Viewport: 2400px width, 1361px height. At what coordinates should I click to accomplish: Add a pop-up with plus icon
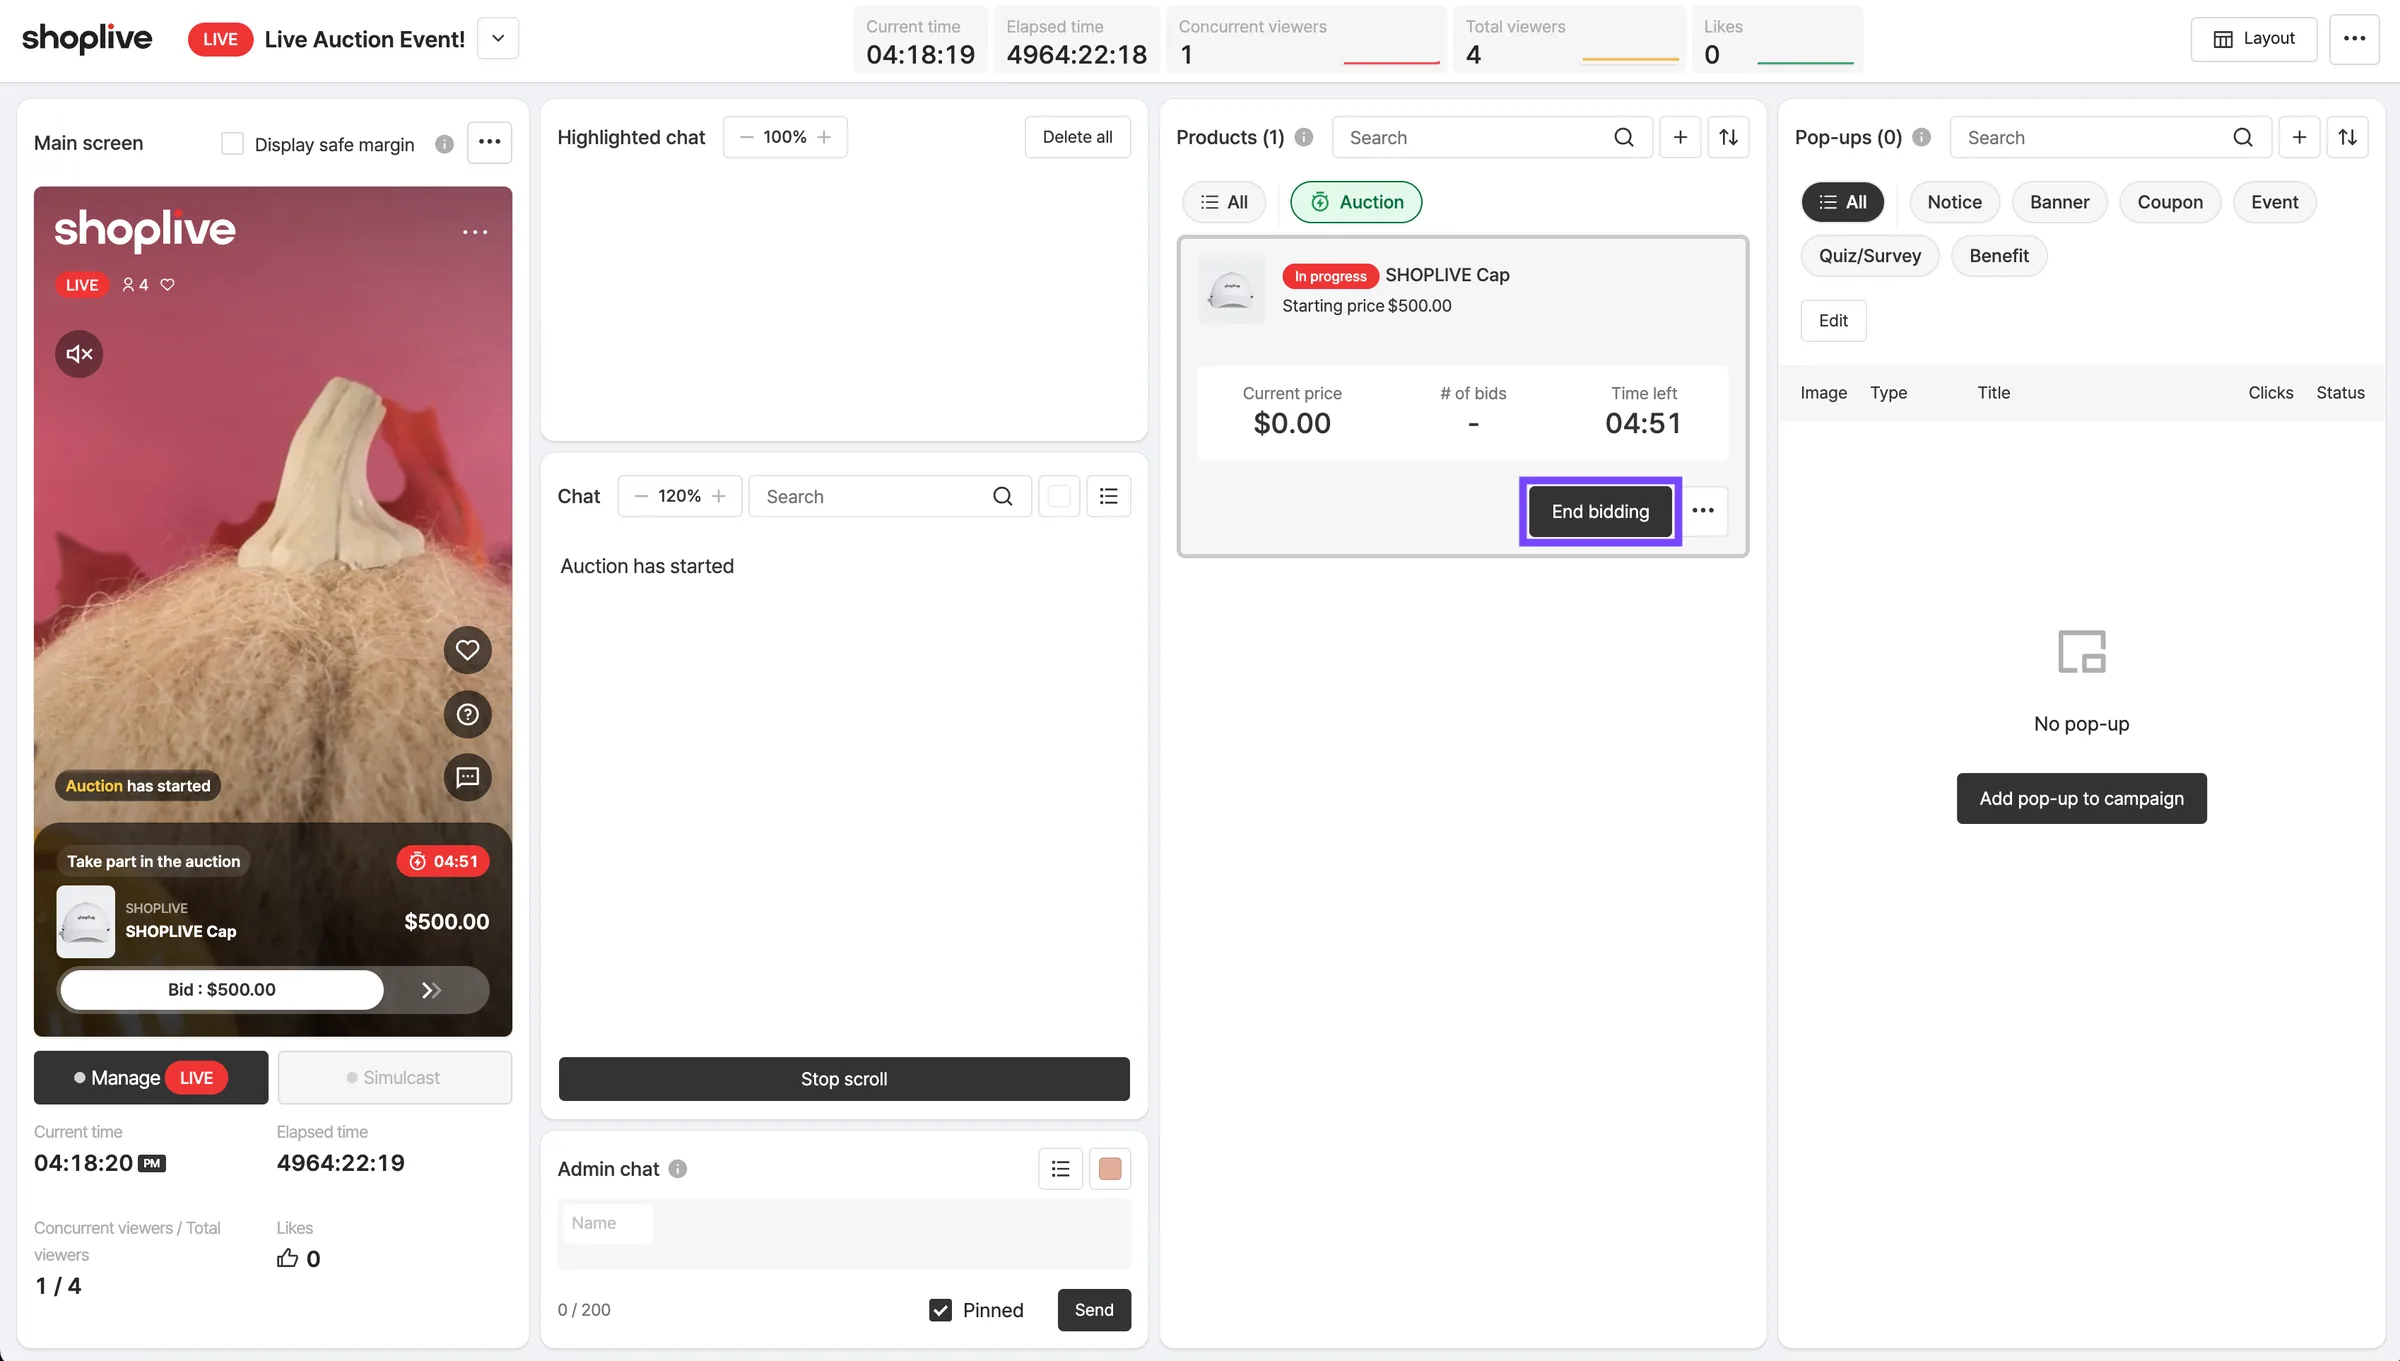point(2299,137)
